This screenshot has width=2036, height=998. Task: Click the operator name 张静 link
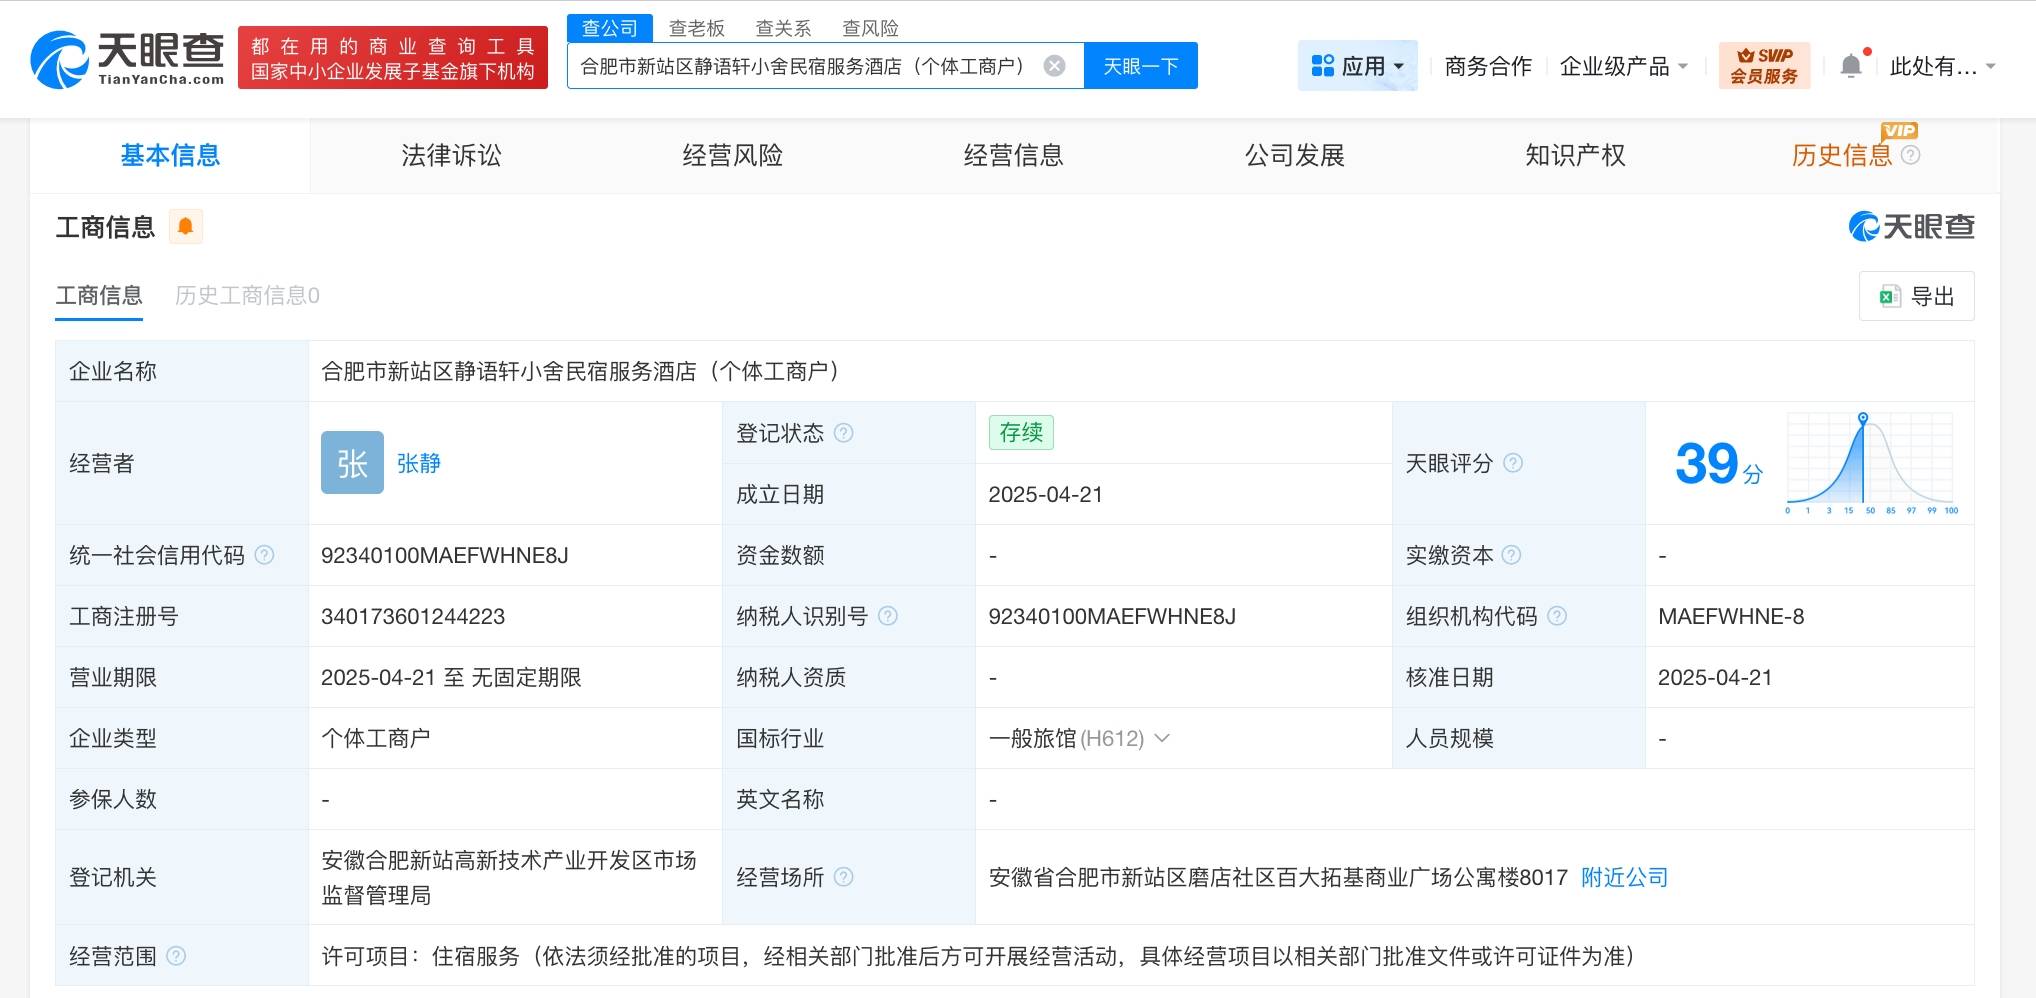coord(419,463)
